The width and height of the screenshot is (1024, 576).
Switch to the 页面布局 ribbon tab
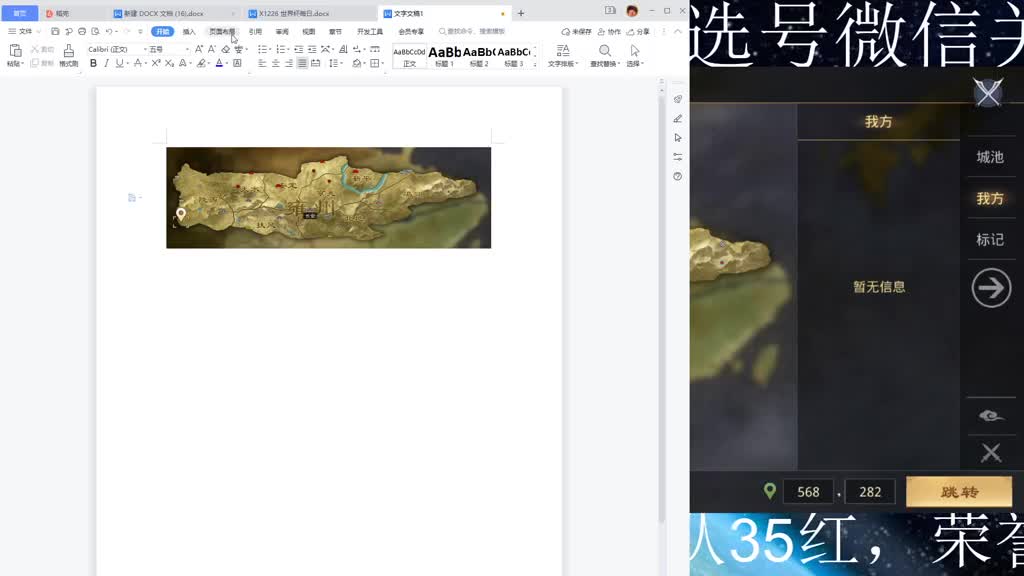(221, 31)
